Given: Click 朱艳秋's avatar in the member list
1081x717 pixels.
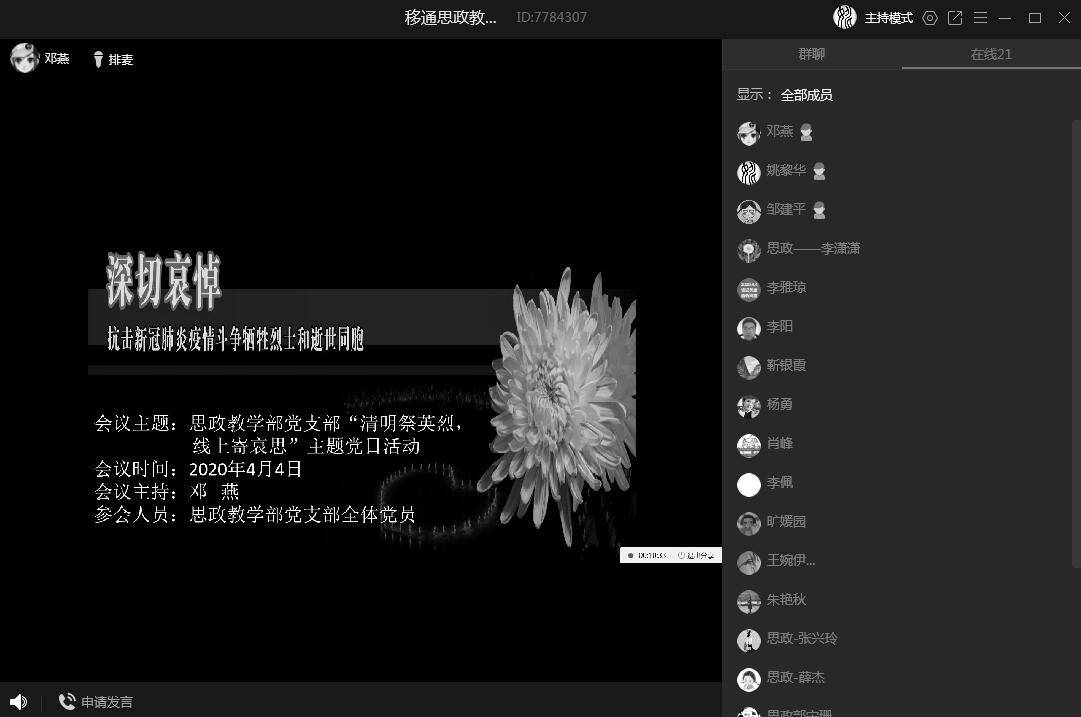Looking at the screenshot, I should pyautogui.click(x=749, y=602).
